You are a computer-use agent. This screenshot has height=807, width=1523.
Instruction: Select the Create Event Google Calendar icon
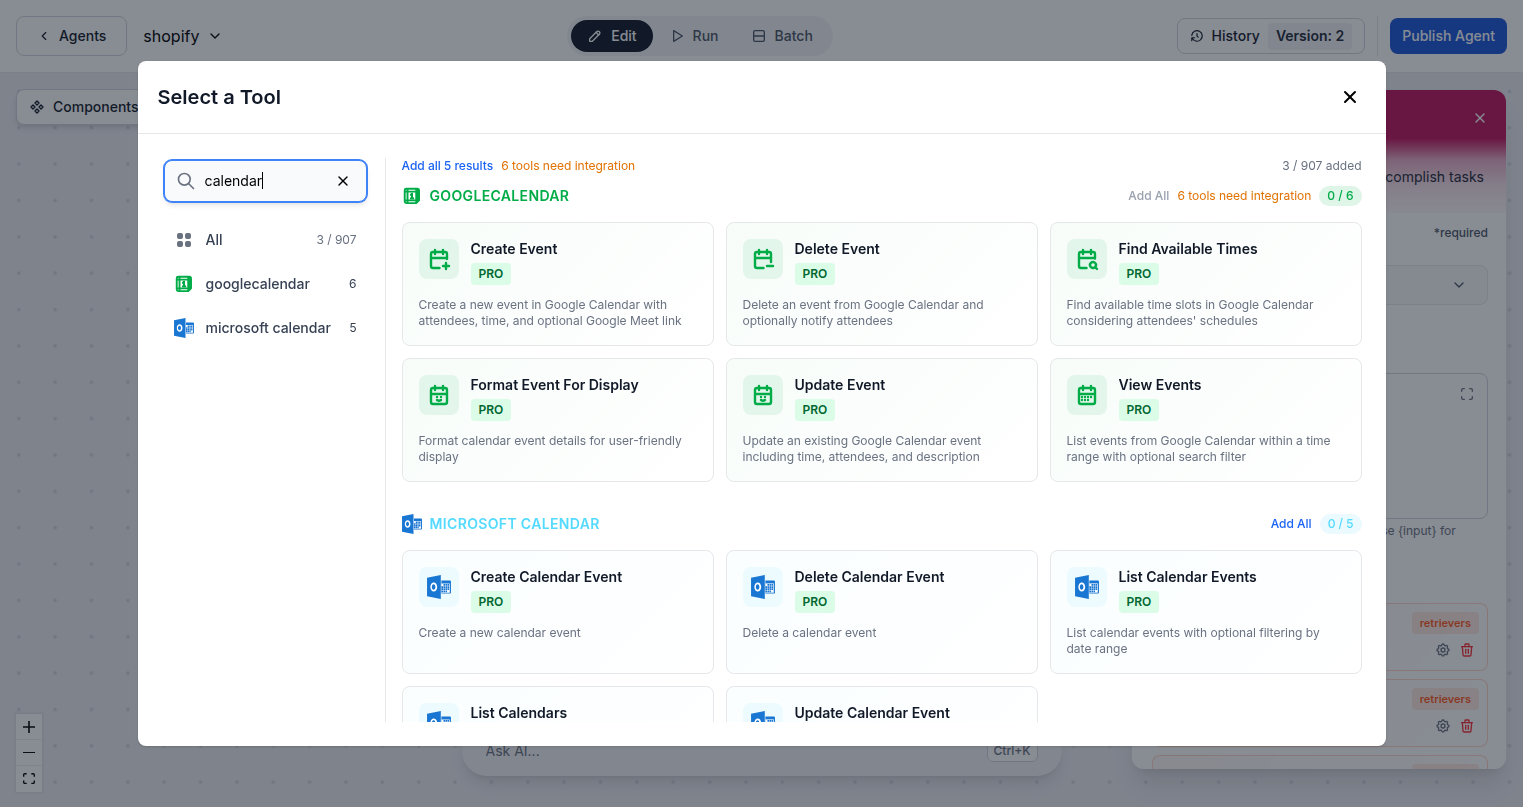click(438, 258)
